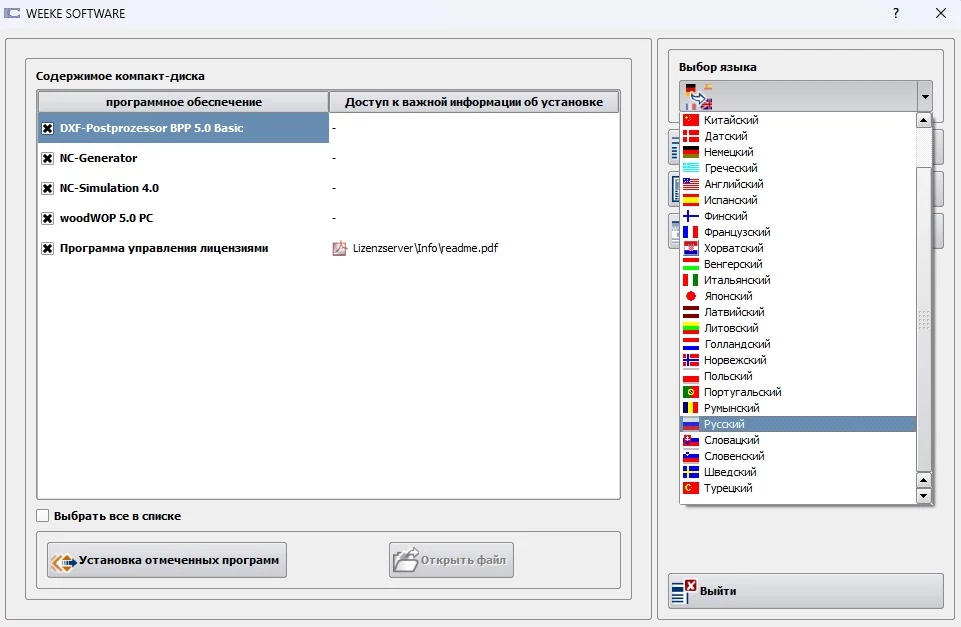The width and height of the screenshot is (961, 627).
Task: Uncheck Программа управления лицензиями checkbox
Action: click(x=47, y=248)
